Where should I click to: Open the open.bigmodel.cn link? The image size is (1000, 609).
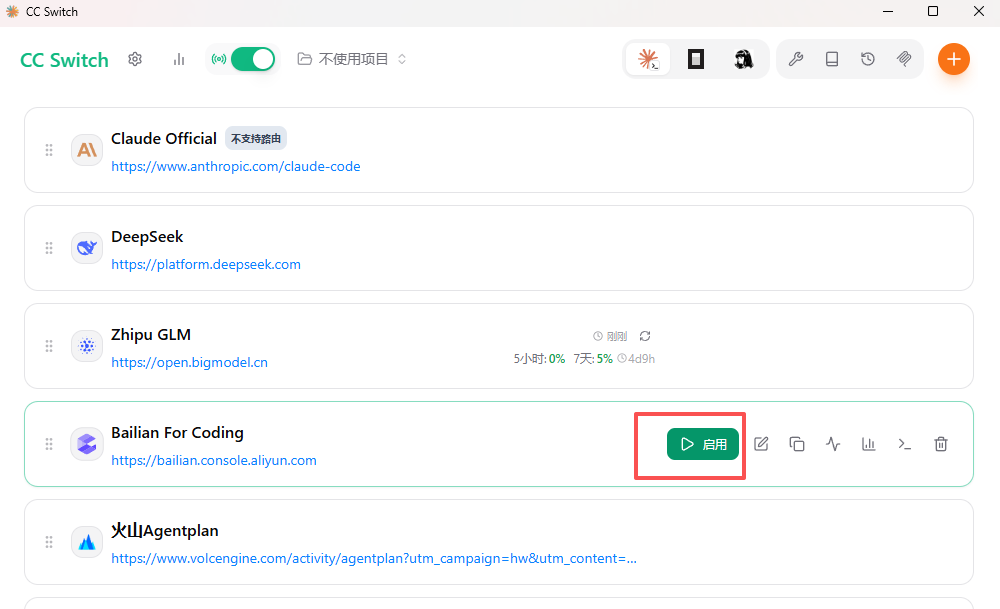click(189, 363)
